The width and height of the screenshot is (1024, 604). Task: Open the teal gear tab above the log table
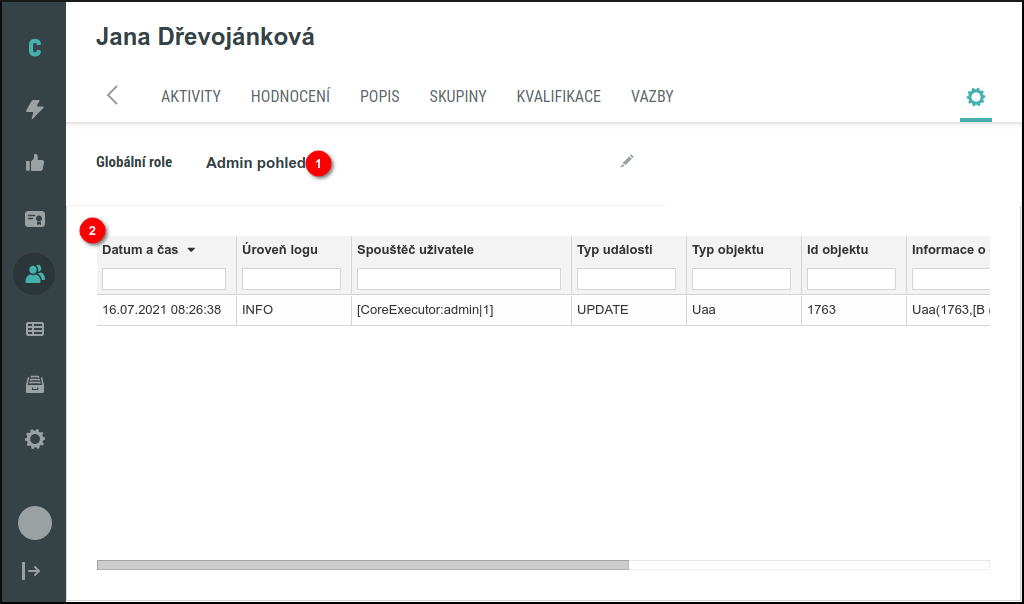click(x=975, y=95)
